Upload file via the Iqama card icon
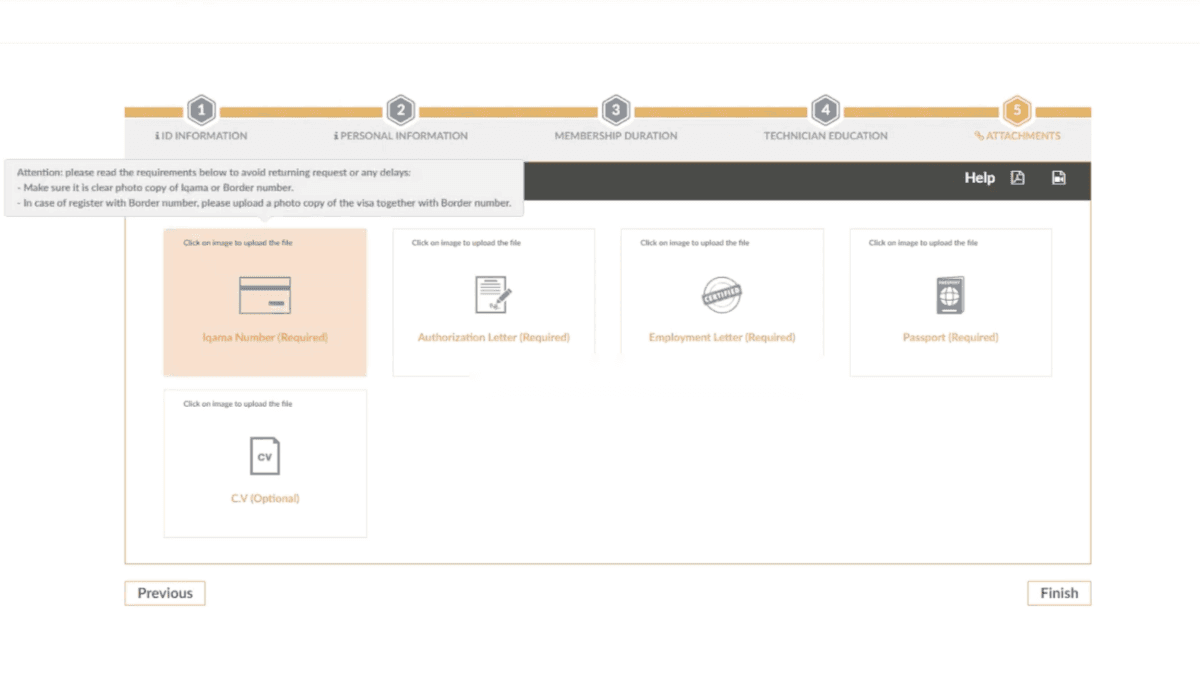 (265, 296)
